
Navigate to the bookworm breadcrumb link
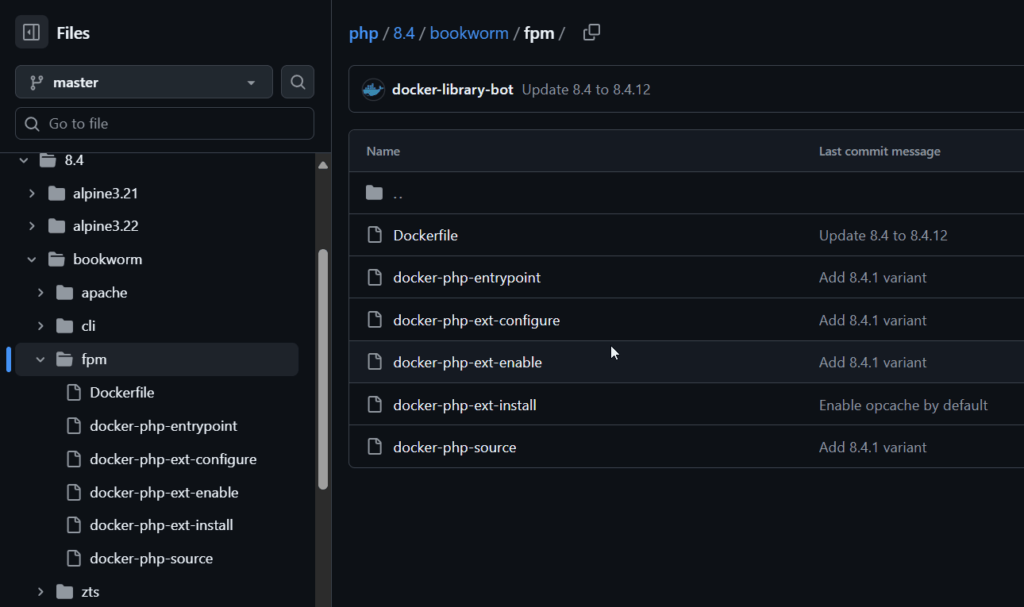469,33
